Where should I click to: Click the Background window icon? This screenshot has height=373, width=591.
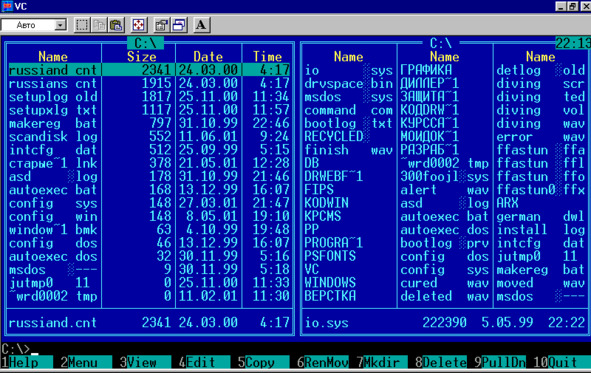pyautogui.click(x=179, y=25)
